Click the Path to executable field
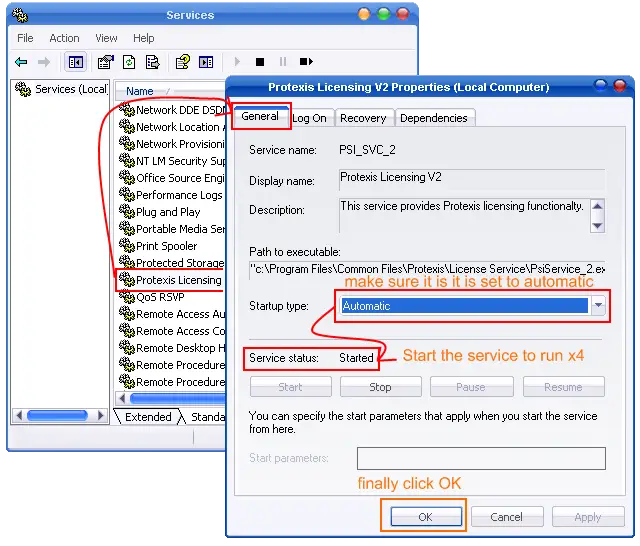 (427, 270)
